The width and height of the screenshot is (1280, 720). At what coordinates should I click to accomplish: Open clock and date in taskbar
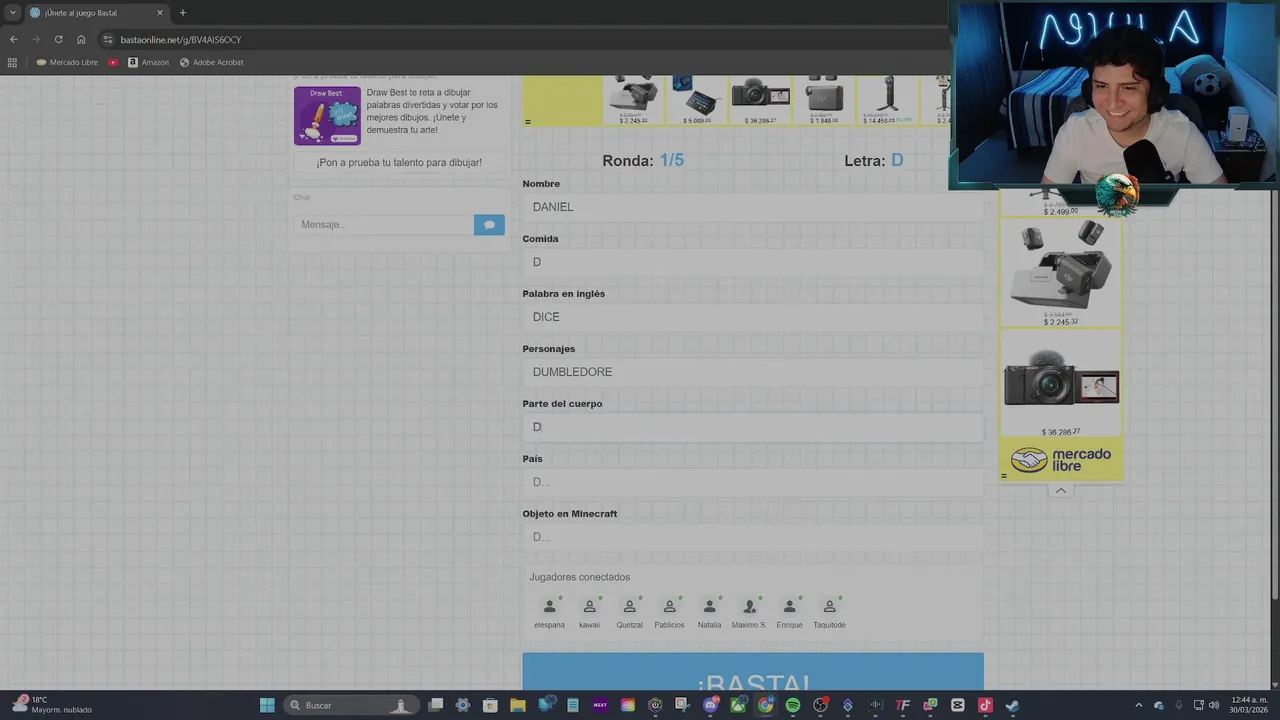[1249, 705]
